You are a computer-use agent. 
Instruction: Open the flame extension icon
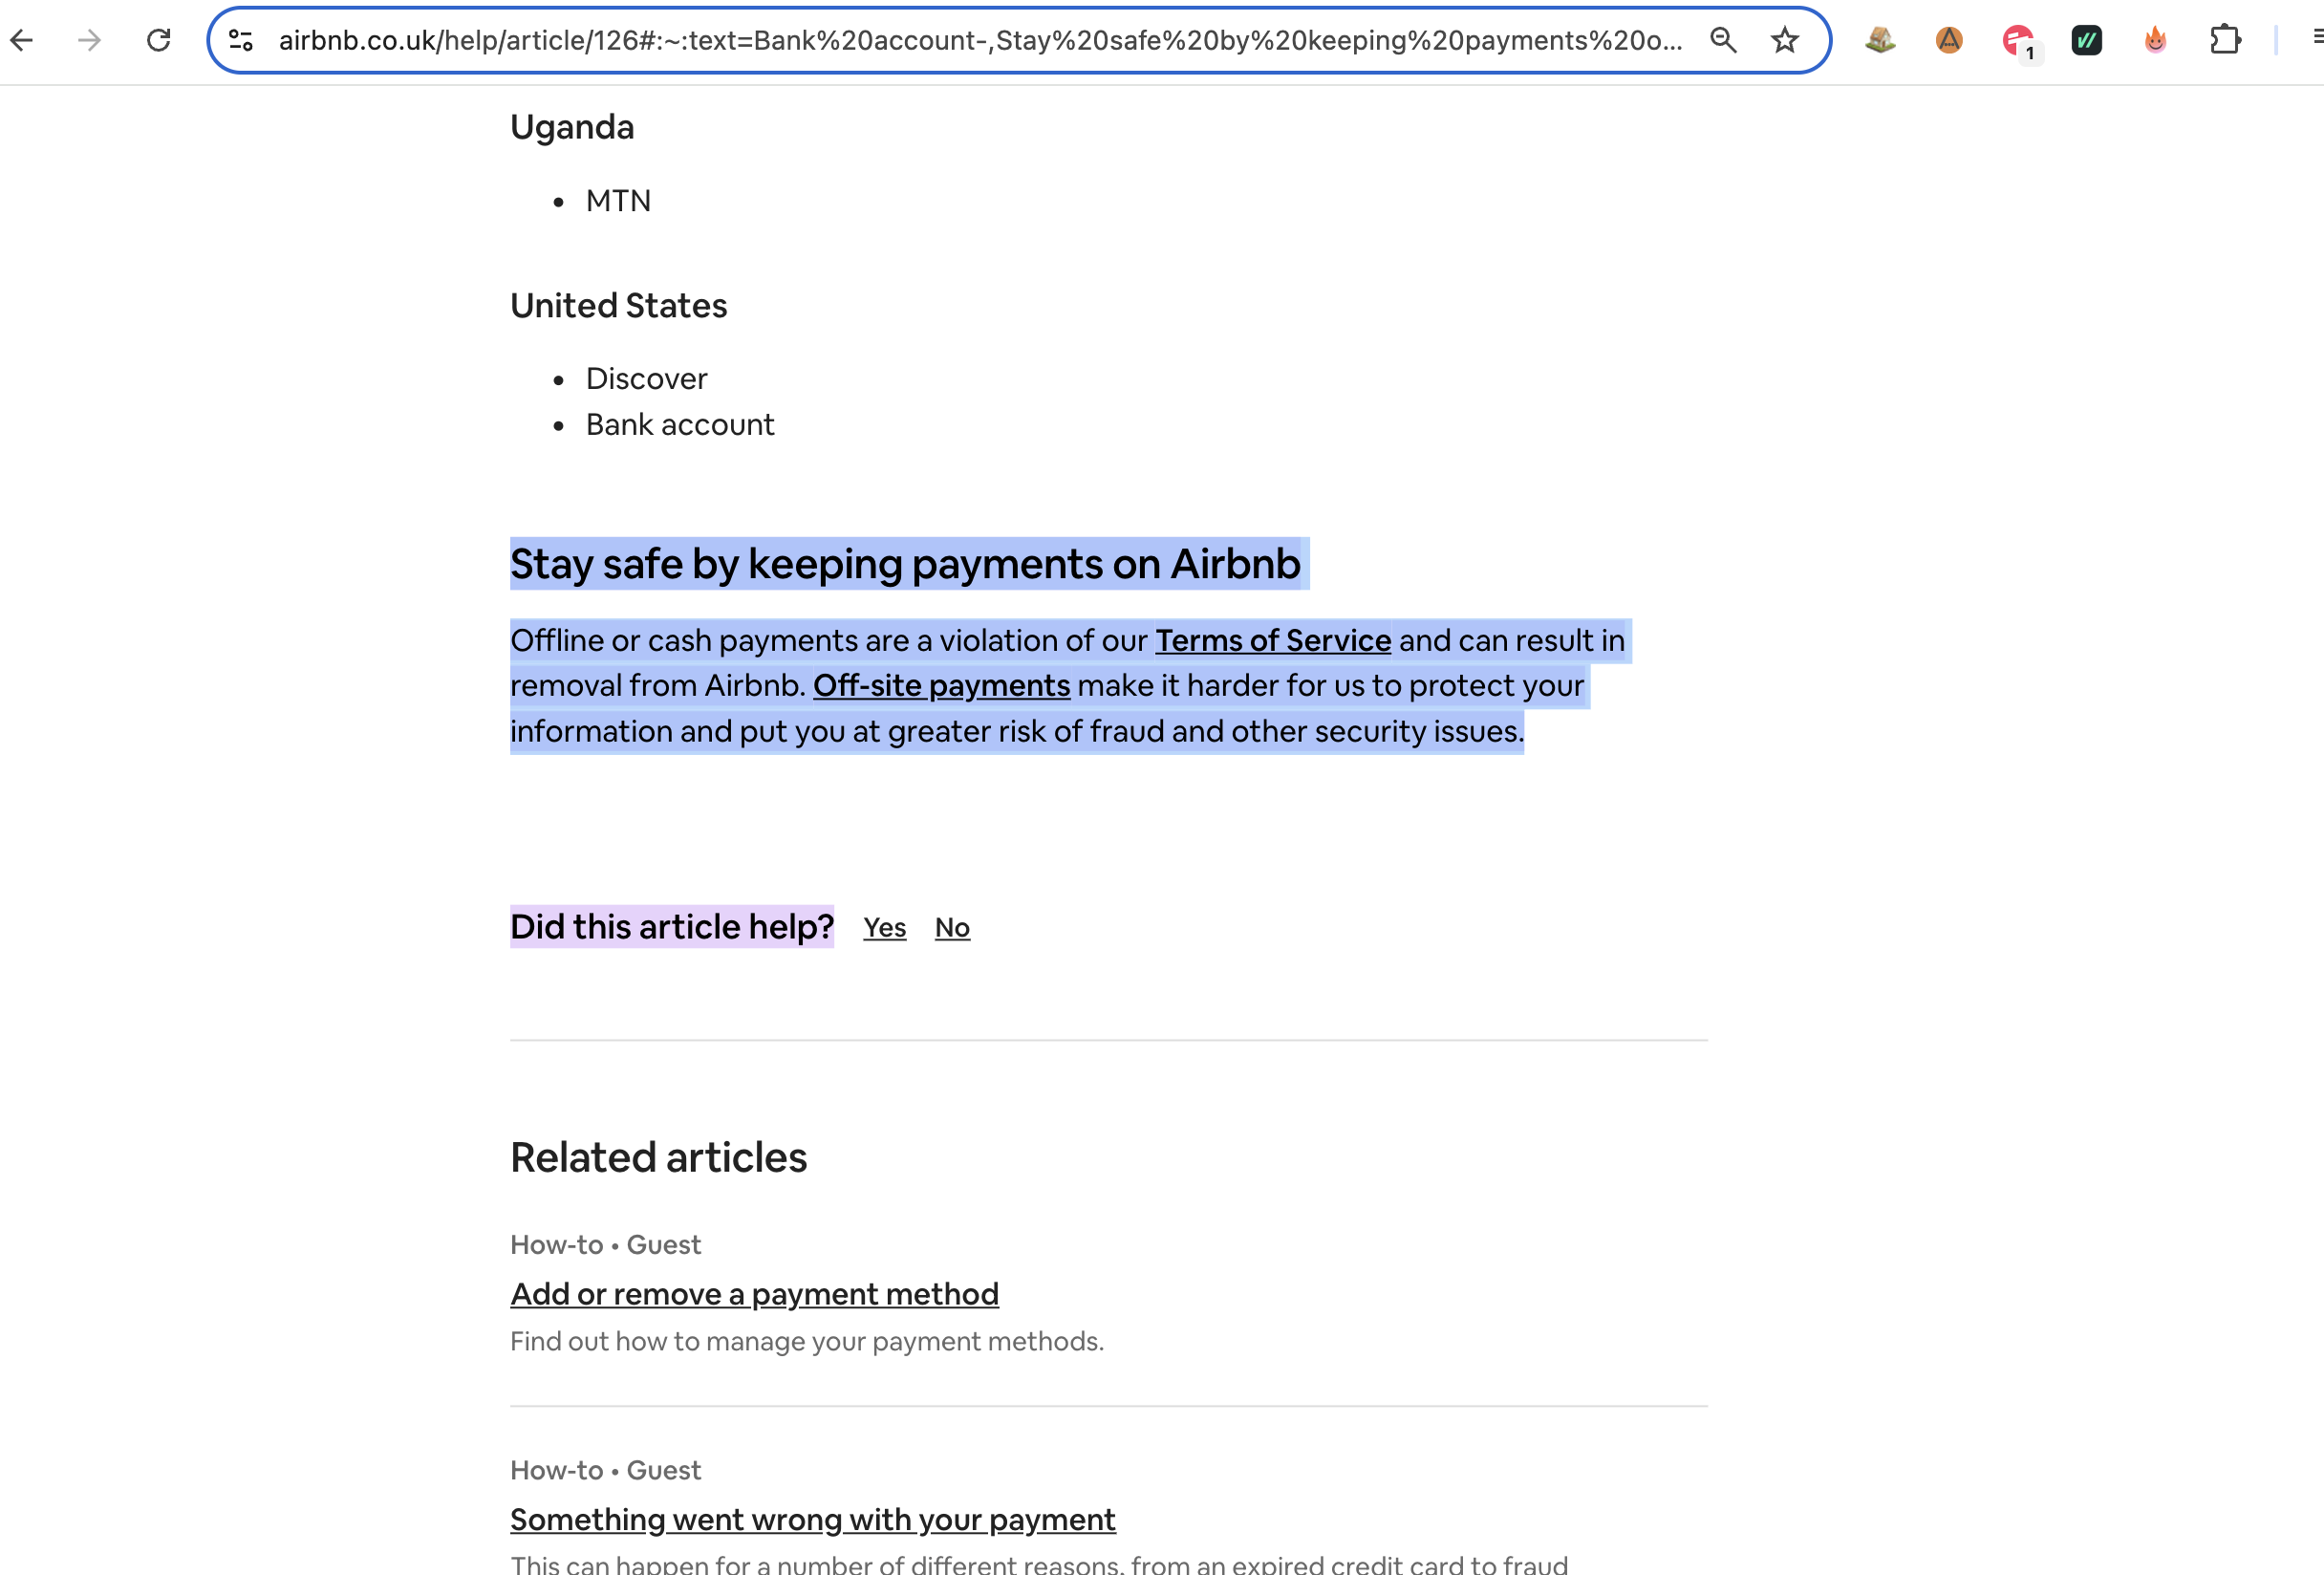coord(2156,40)
